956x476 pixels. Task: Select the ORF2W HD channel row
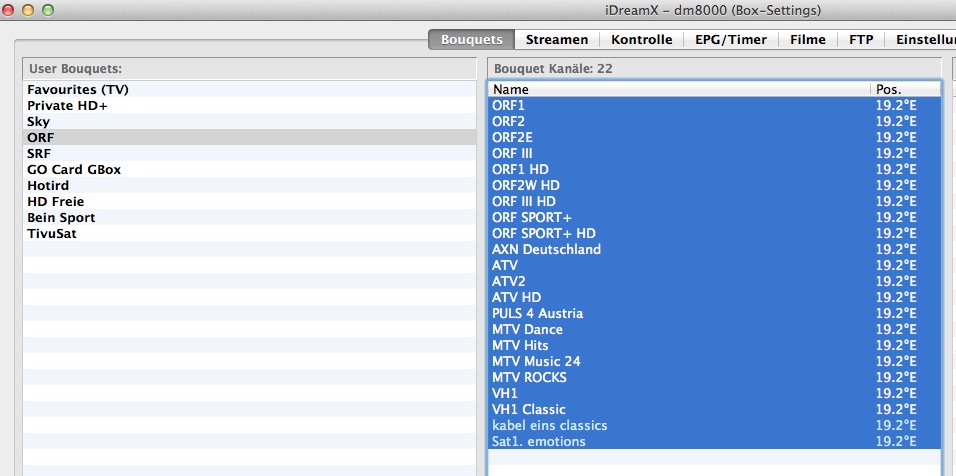[x=715, y=185]
